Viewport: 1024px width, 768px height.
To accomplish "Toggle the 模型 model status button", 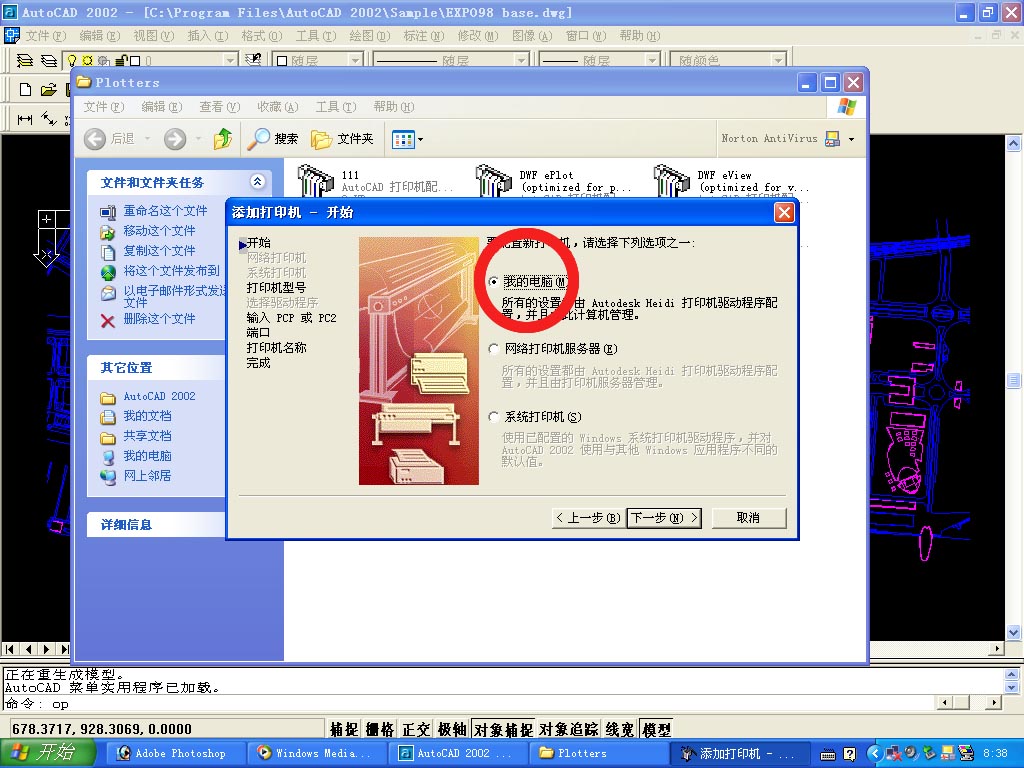I will [x=656, y=729].
